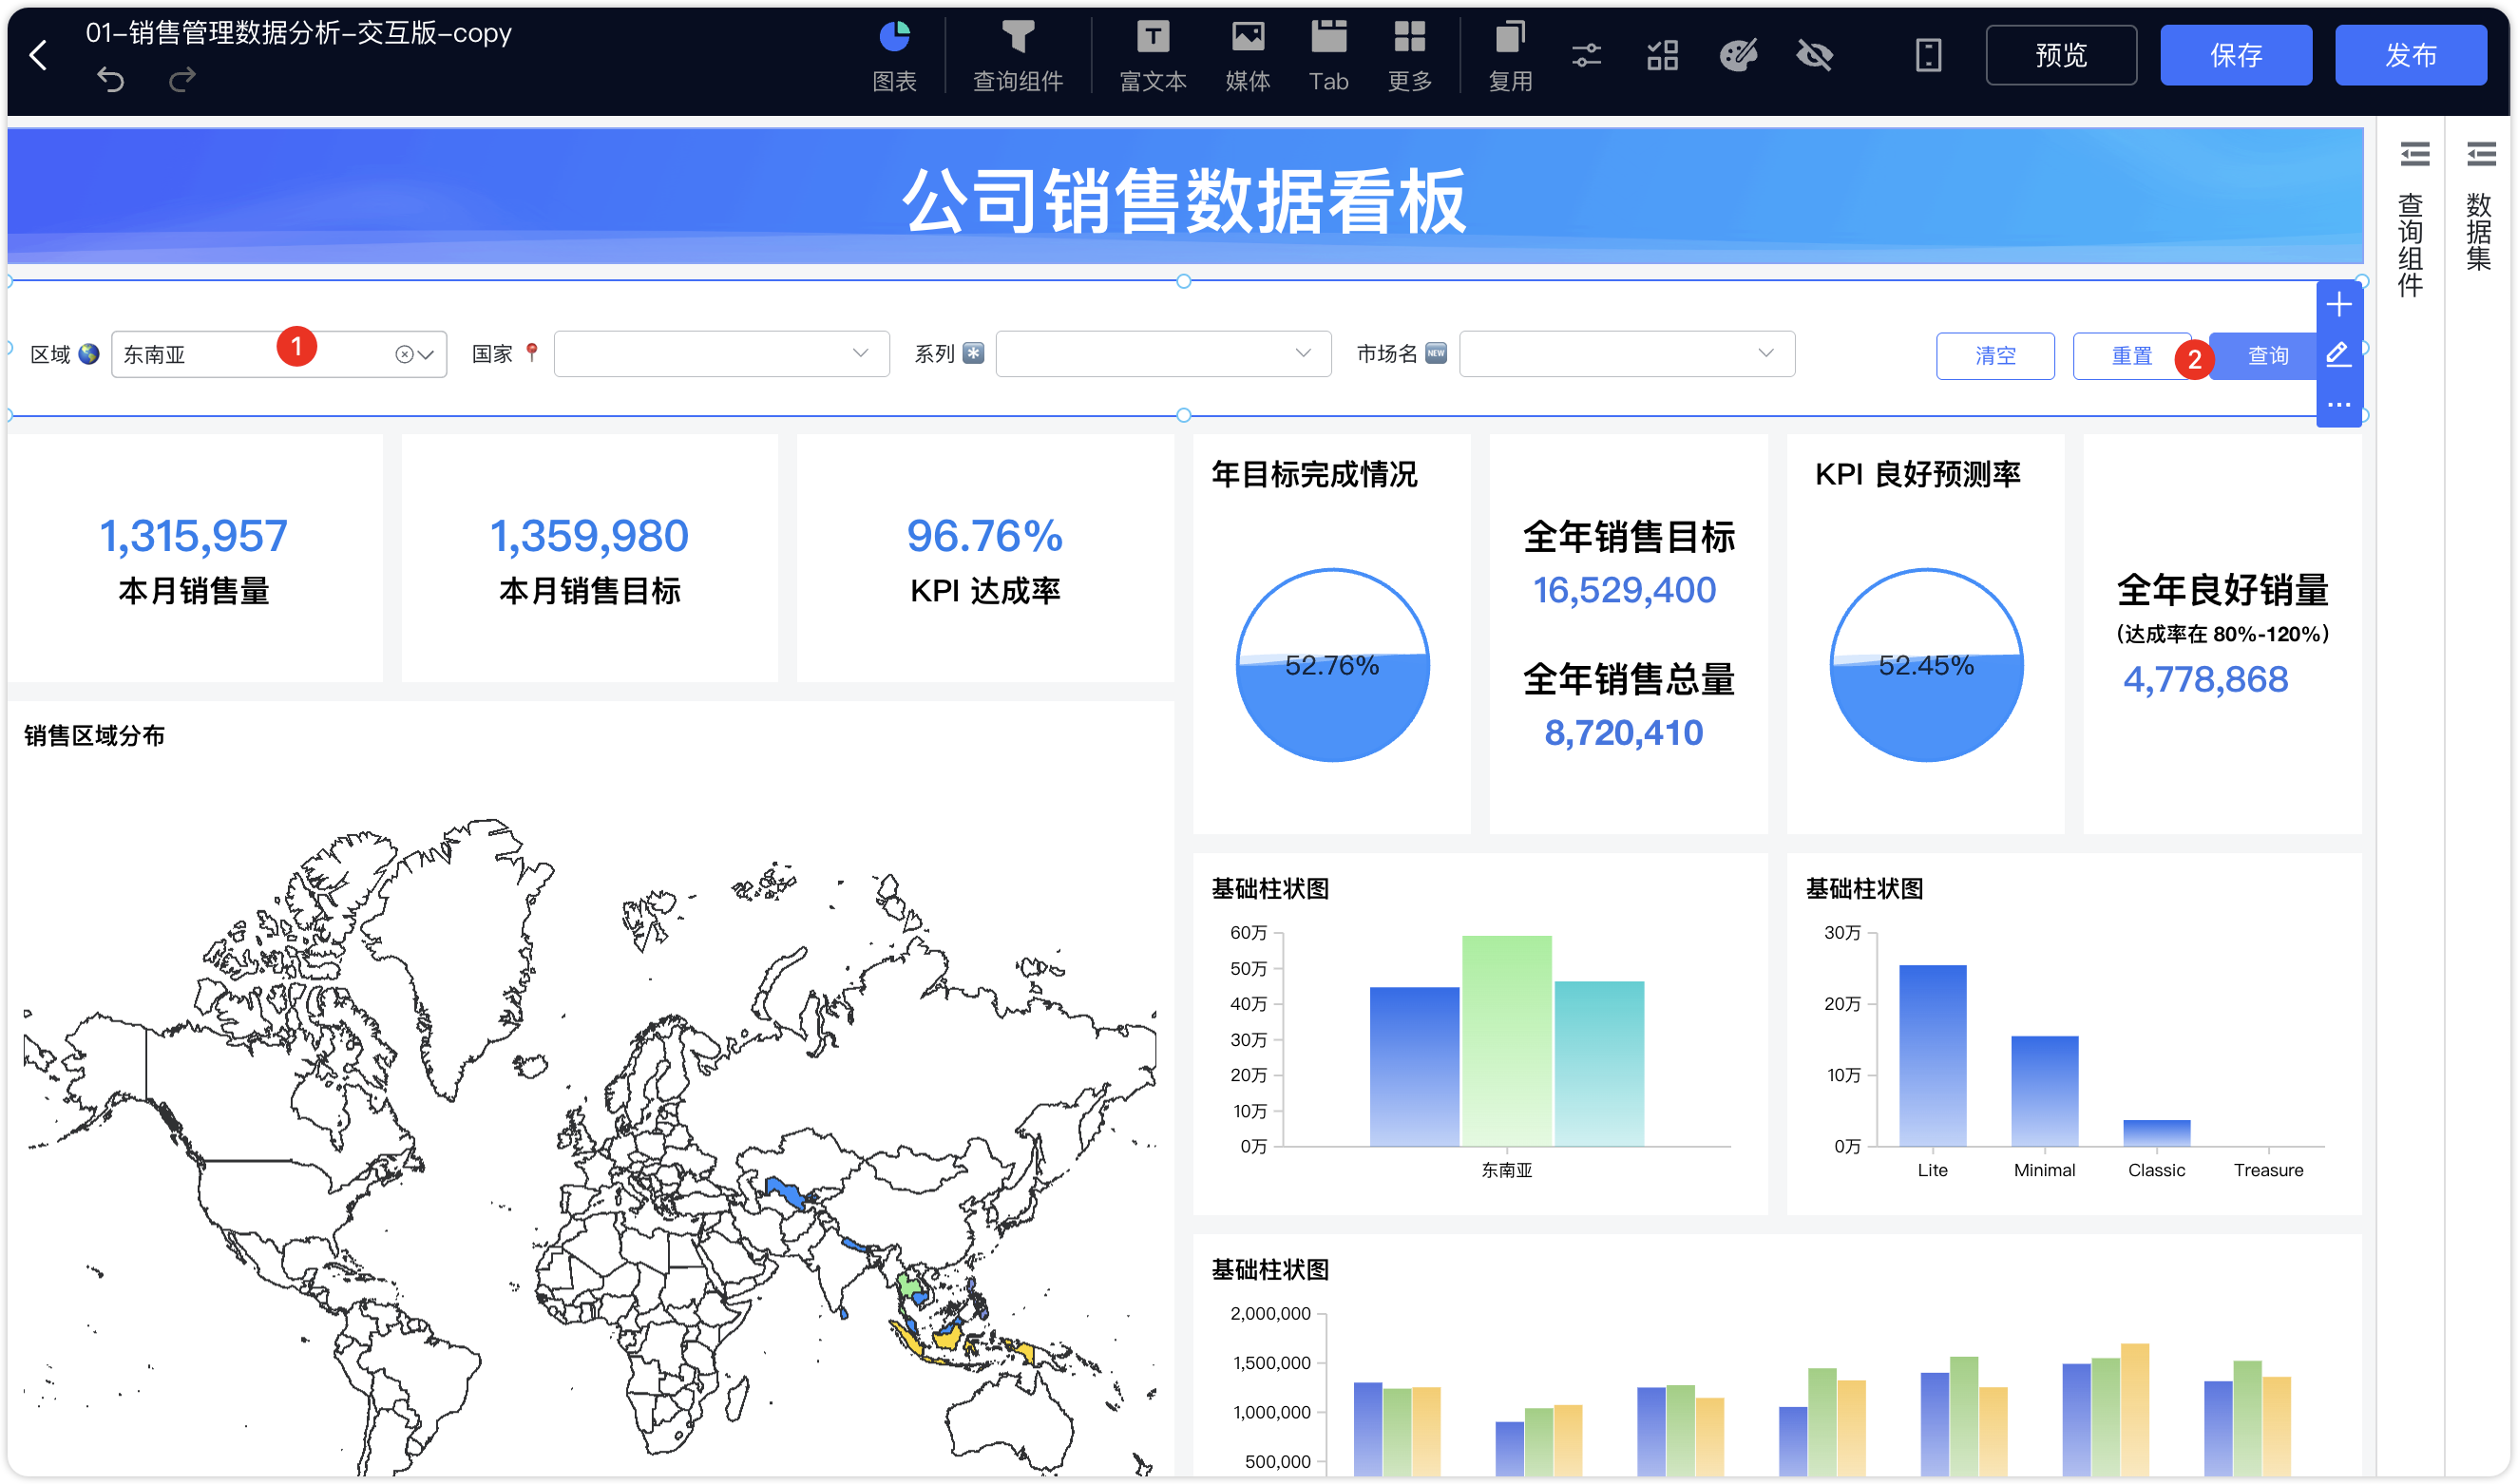This screenshot has height=1484, width=2518.
Task: Select the 96.76% KPI 达成率 card
Action: pos(985,558)
